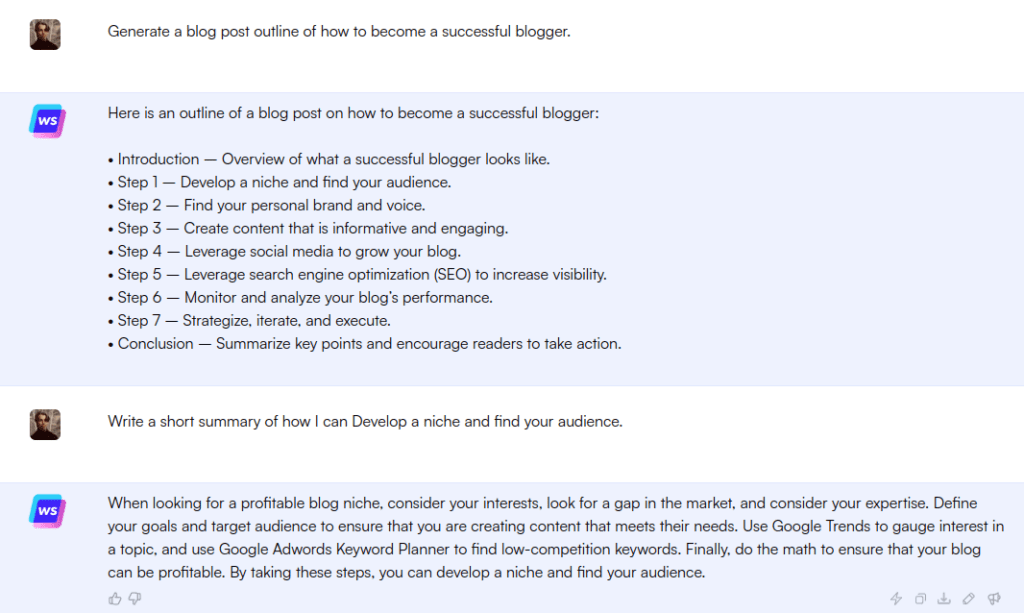1024x613 pixels.
Task: Click the Introduction bullet in the outline
Action: (329, 159)
